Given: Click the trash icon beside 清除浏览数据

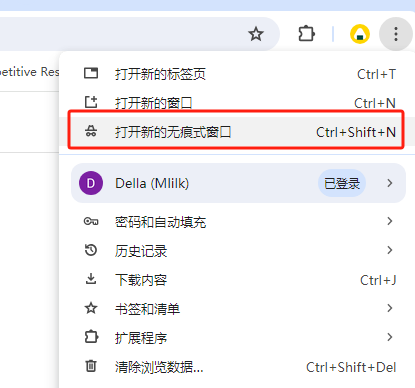Looking at the screenshot, I should 91,366.
